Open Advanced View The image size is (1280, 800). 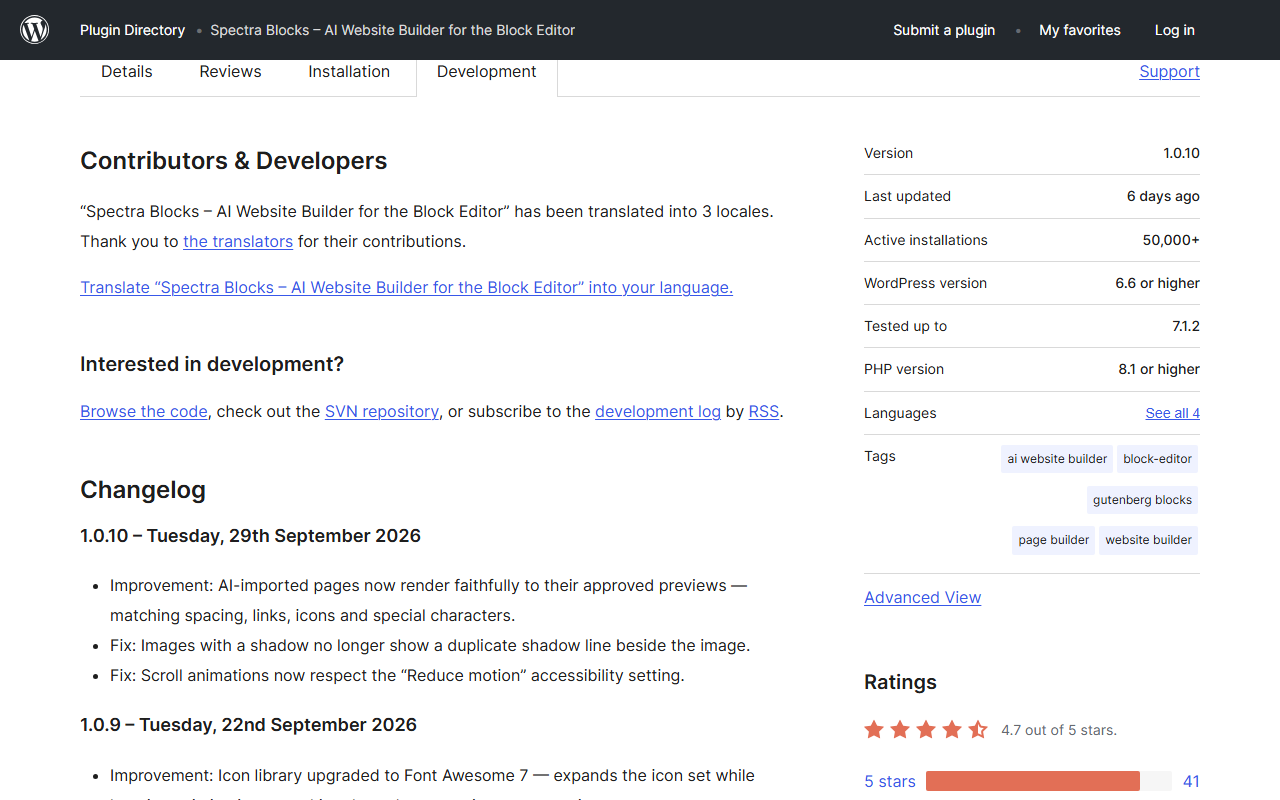pyautogui.click(x=922, y=597)
